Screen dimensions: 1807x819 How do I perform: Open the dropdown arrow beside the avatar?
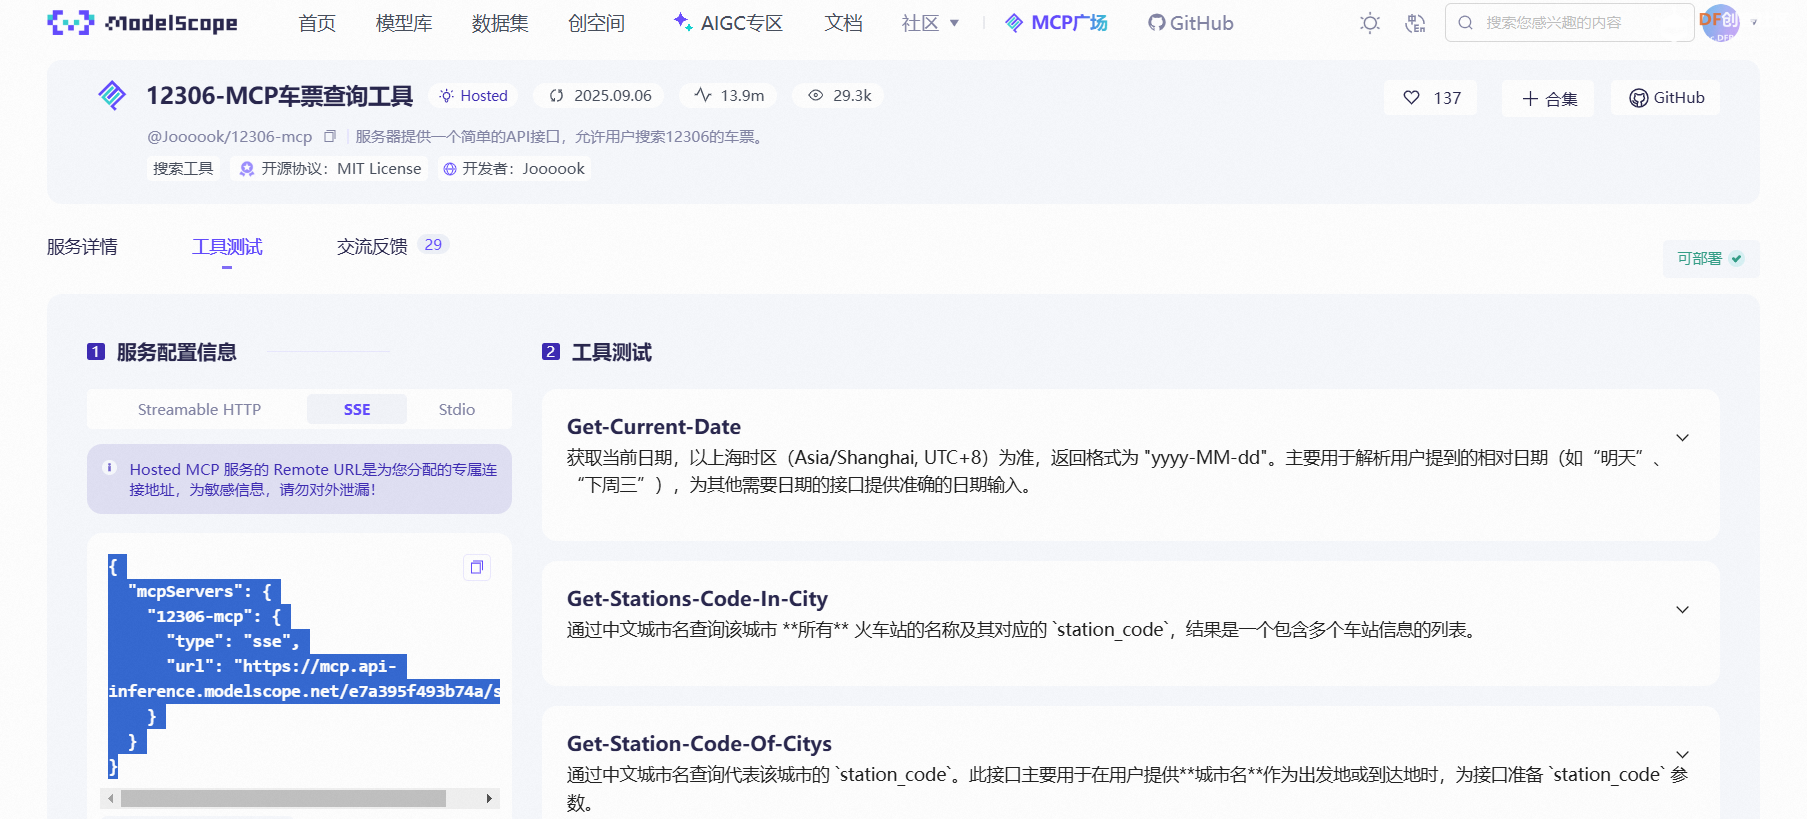pyautogui.click(x=1754, y=23)
